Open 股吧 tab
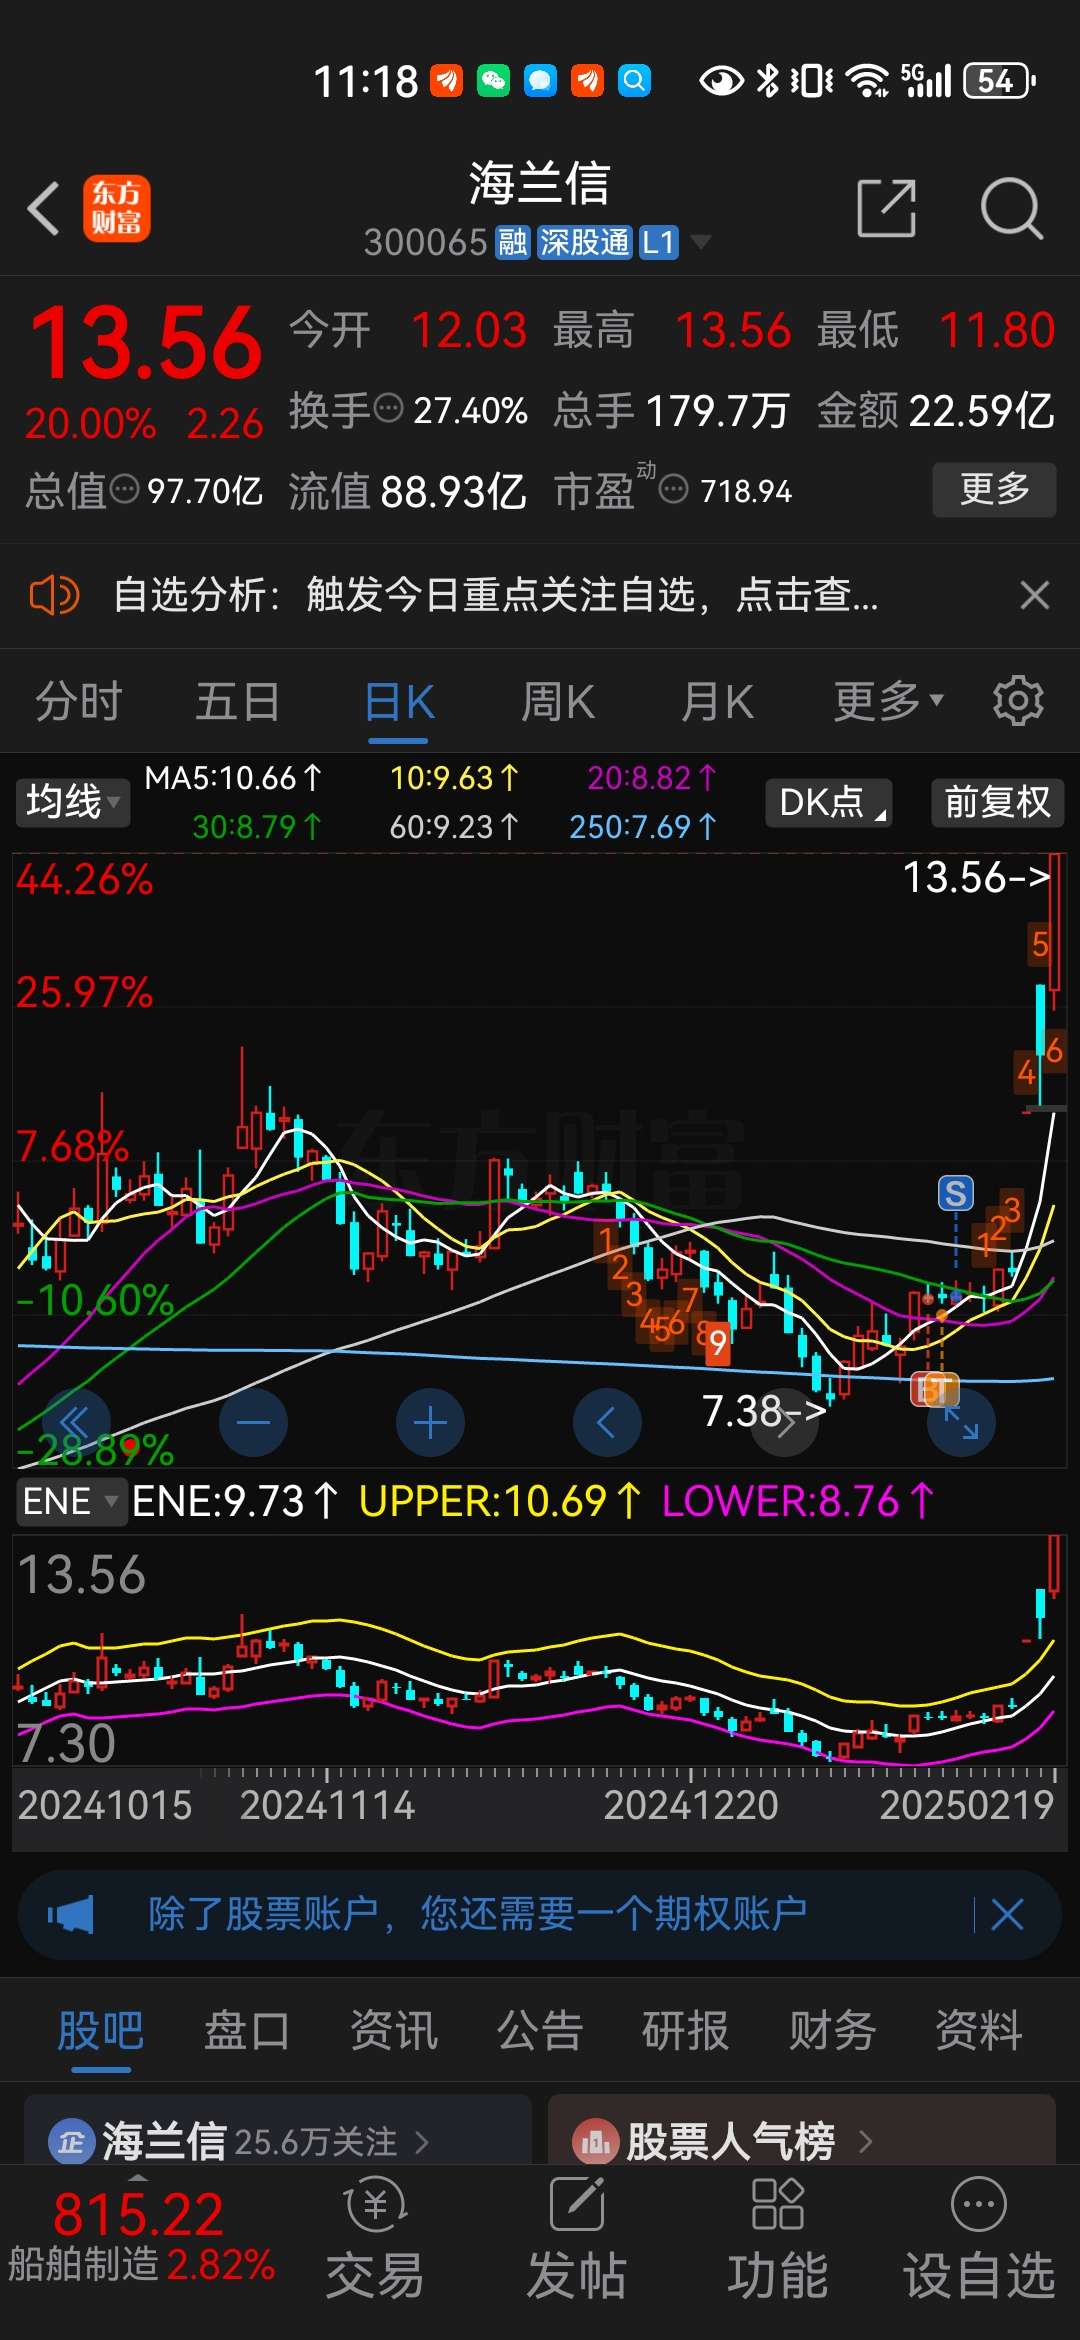The image size is (1080, 2340). pos(101,2031)
